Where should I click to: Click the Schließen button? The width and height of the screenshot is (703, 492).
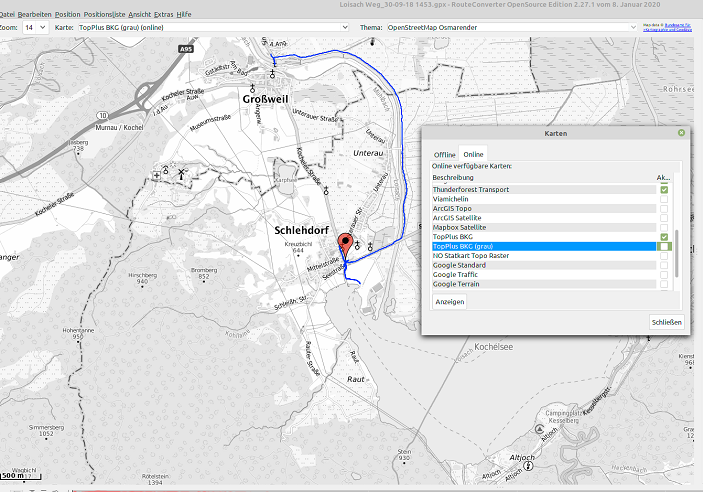(x=666, y=322)
